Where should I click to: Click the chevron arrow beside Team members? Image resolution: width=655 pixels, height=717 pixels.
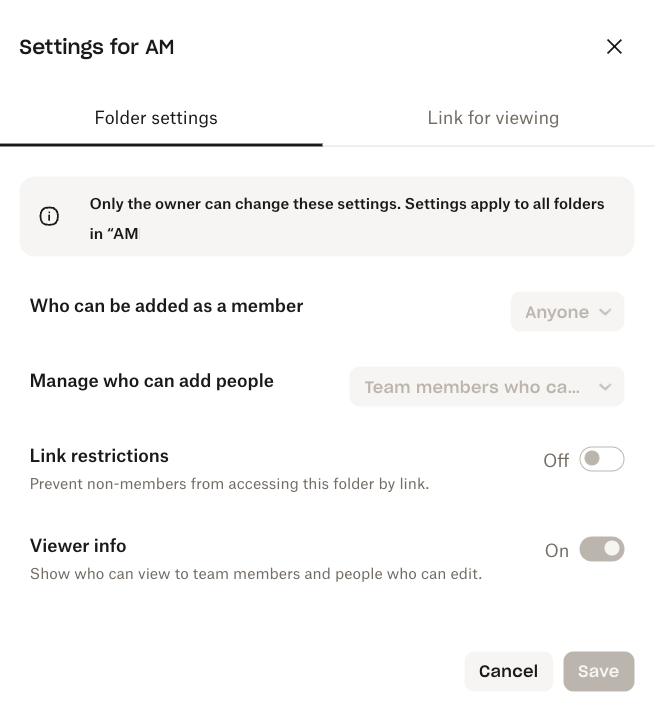click(605, 387)
